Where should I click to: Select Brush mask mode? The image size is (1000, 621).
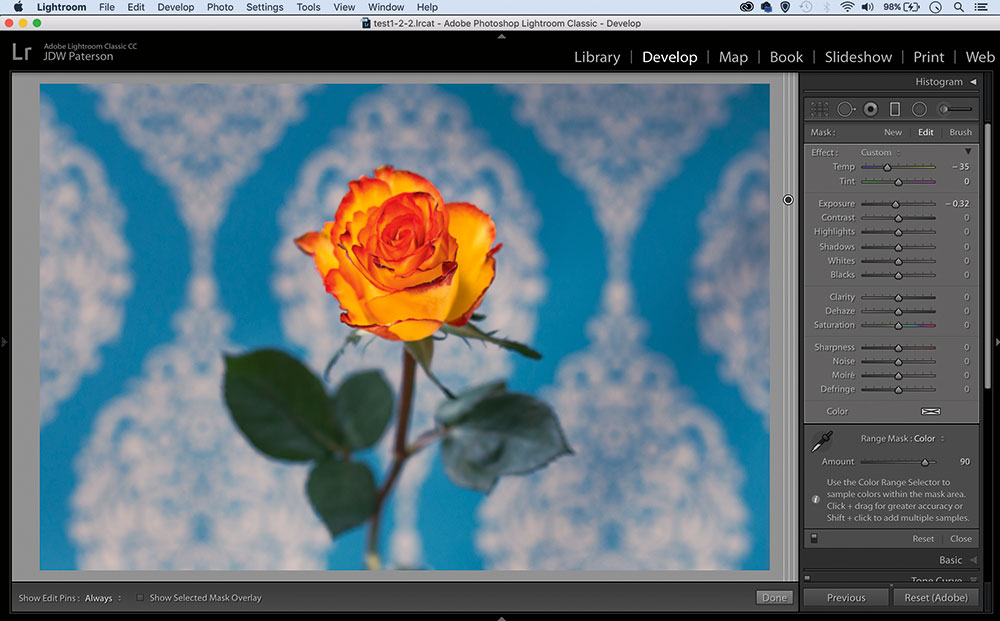960,133
